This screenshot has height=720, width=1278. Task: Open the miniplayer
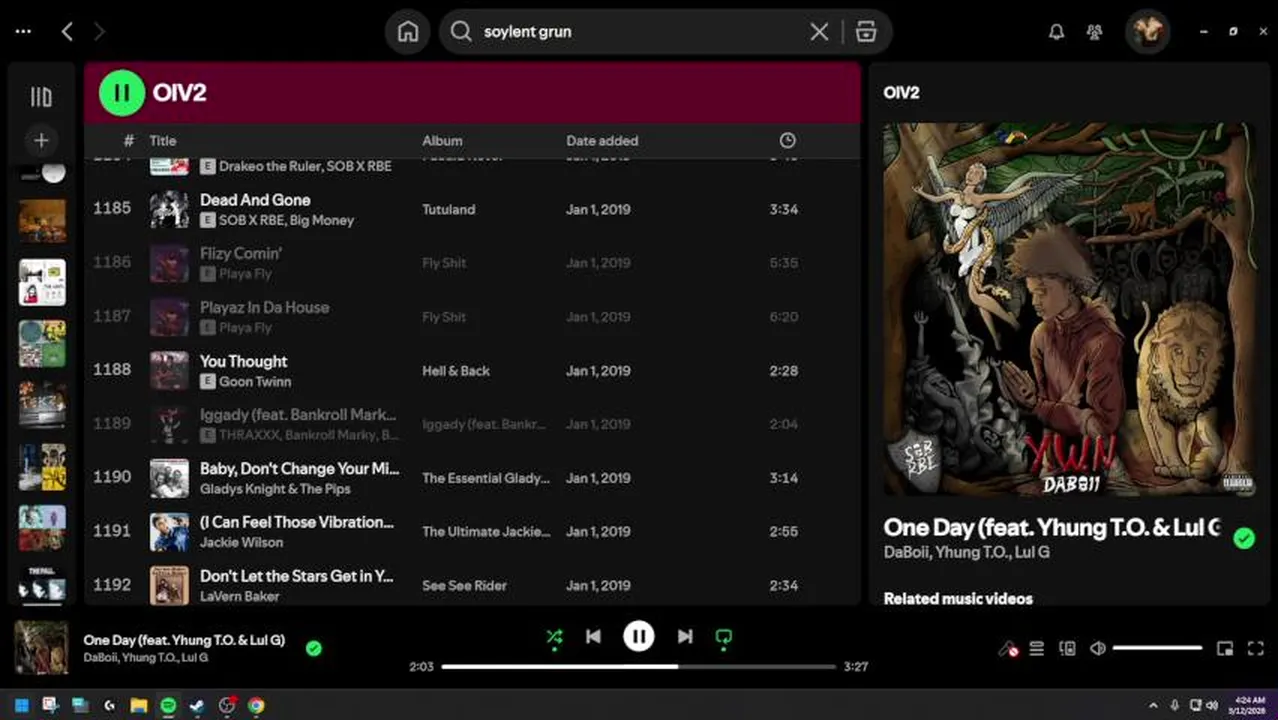1224,649
